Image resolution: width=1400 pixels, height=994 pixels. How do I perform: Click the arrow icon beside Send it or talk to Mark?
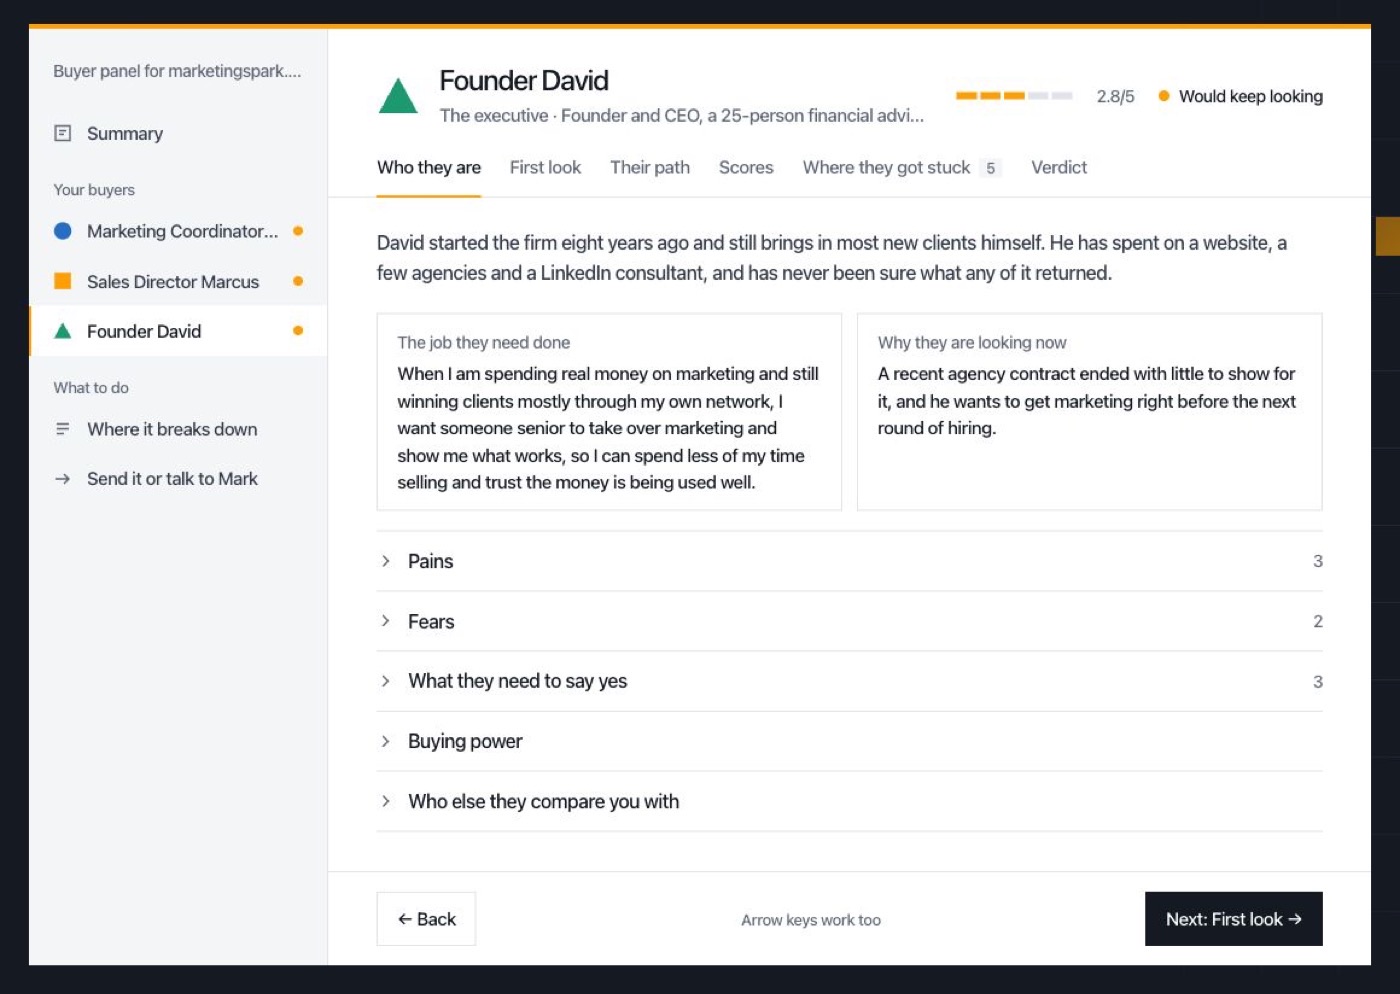coord(62,479)
